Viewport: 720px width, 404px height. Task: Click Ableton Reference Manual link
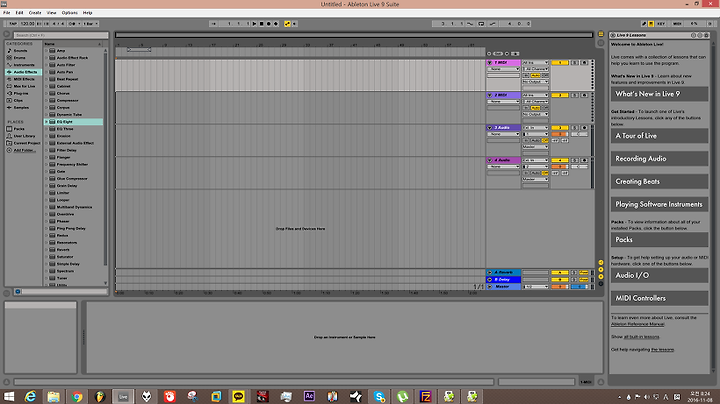tap(637, 324)
